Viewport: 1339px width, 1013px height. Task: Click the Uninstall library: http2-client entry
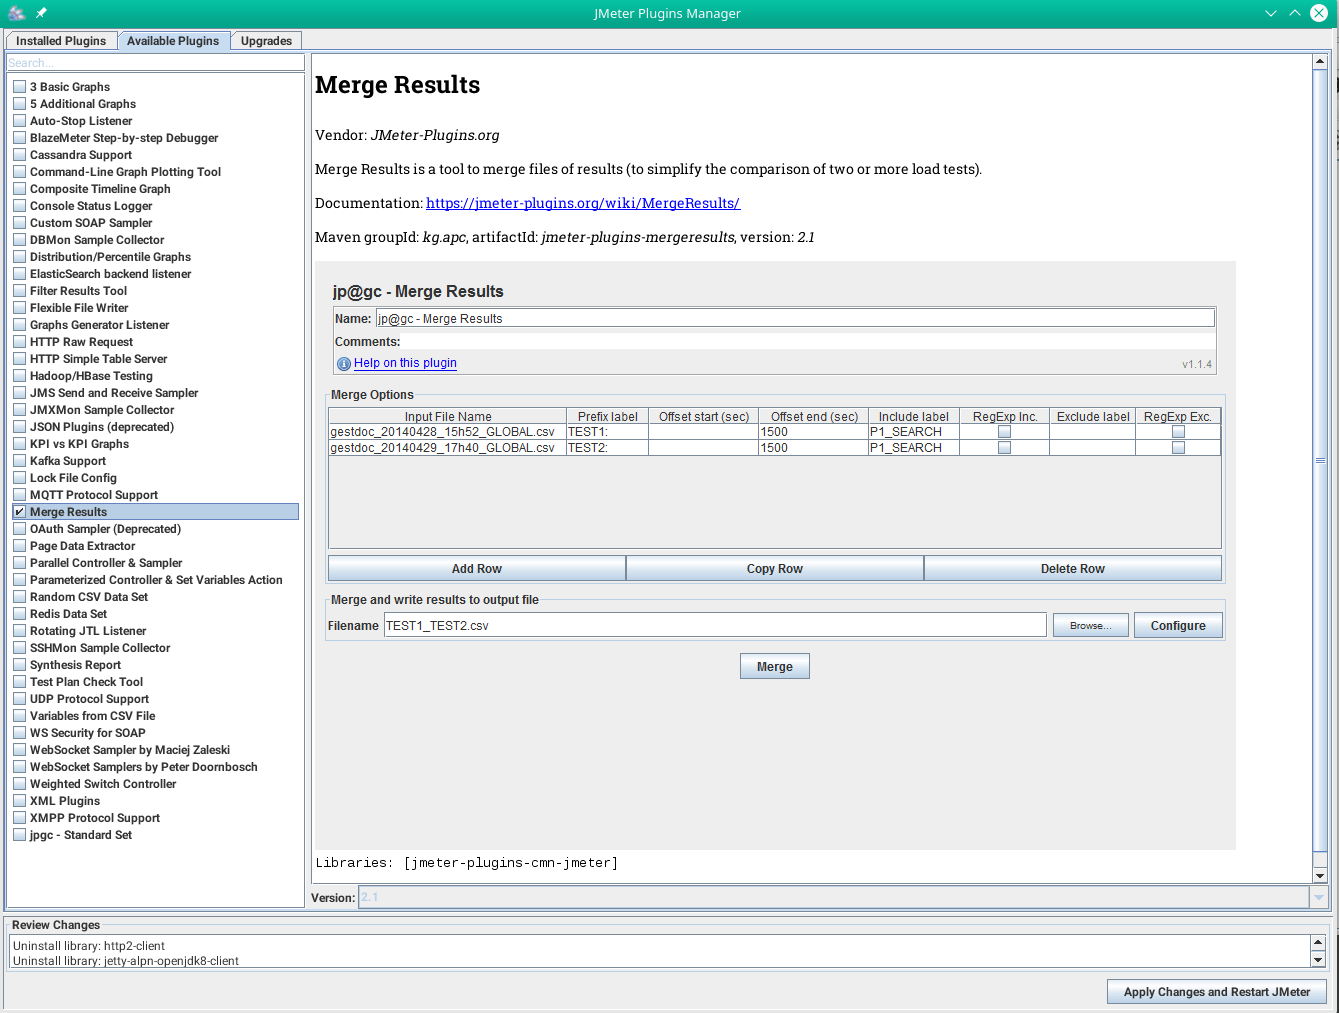click(89, 946)
